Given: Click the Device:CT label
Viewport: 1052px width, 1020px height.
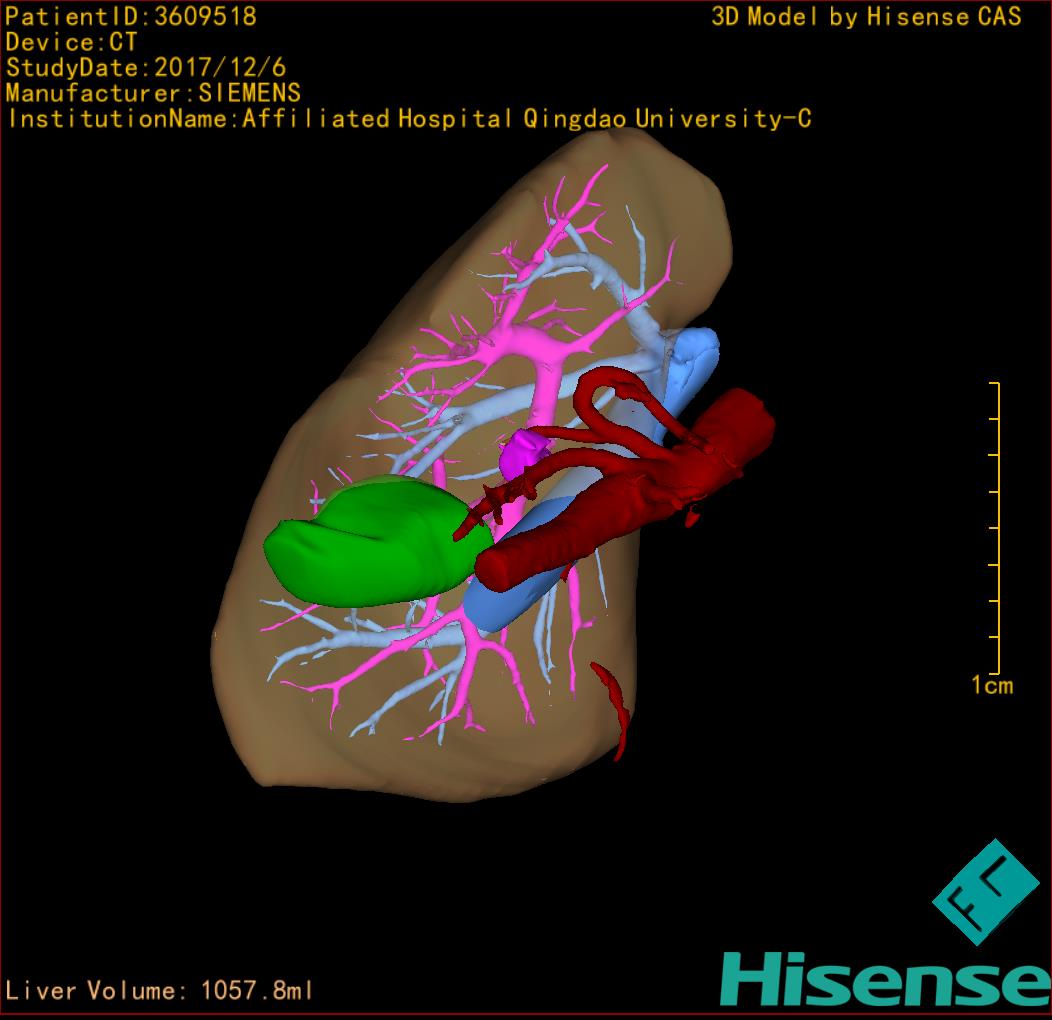Looking at the screenshot, I should click(x=71, y=42).
